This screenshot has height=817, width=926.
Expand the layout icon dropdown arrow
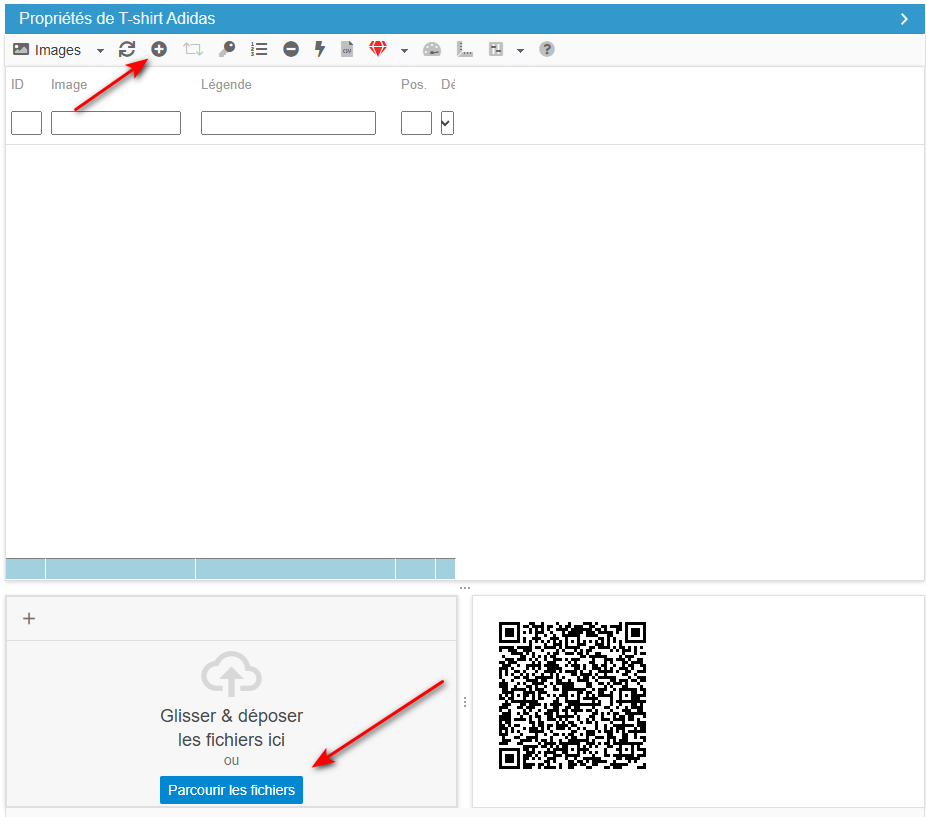click(520, 51)
